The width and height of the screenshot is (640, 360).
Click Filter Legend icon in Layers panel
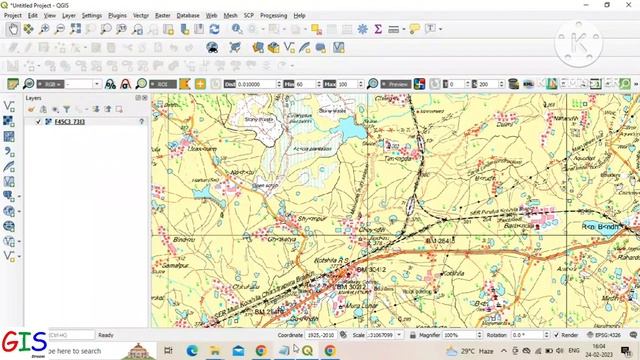(67, 109)
